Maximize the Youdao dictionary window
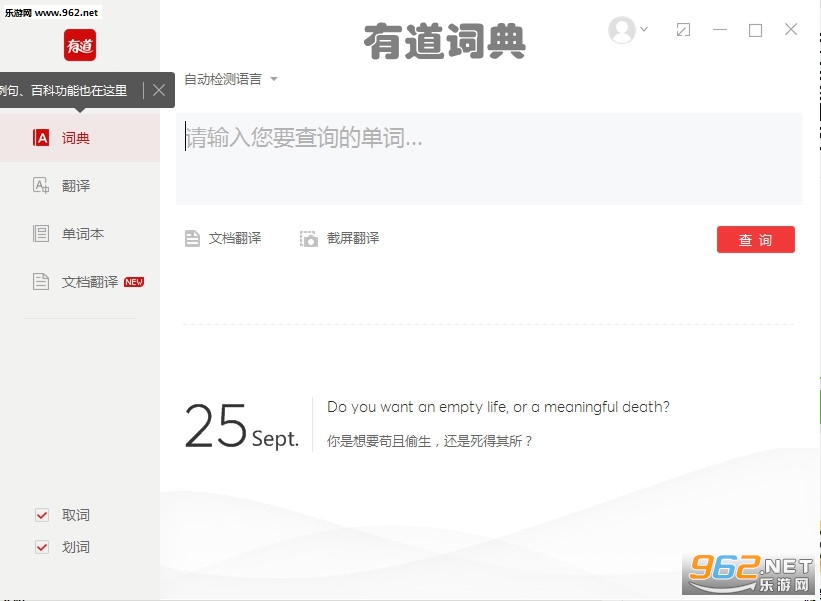This screenshot has height=601, width=821. point(755,30)
